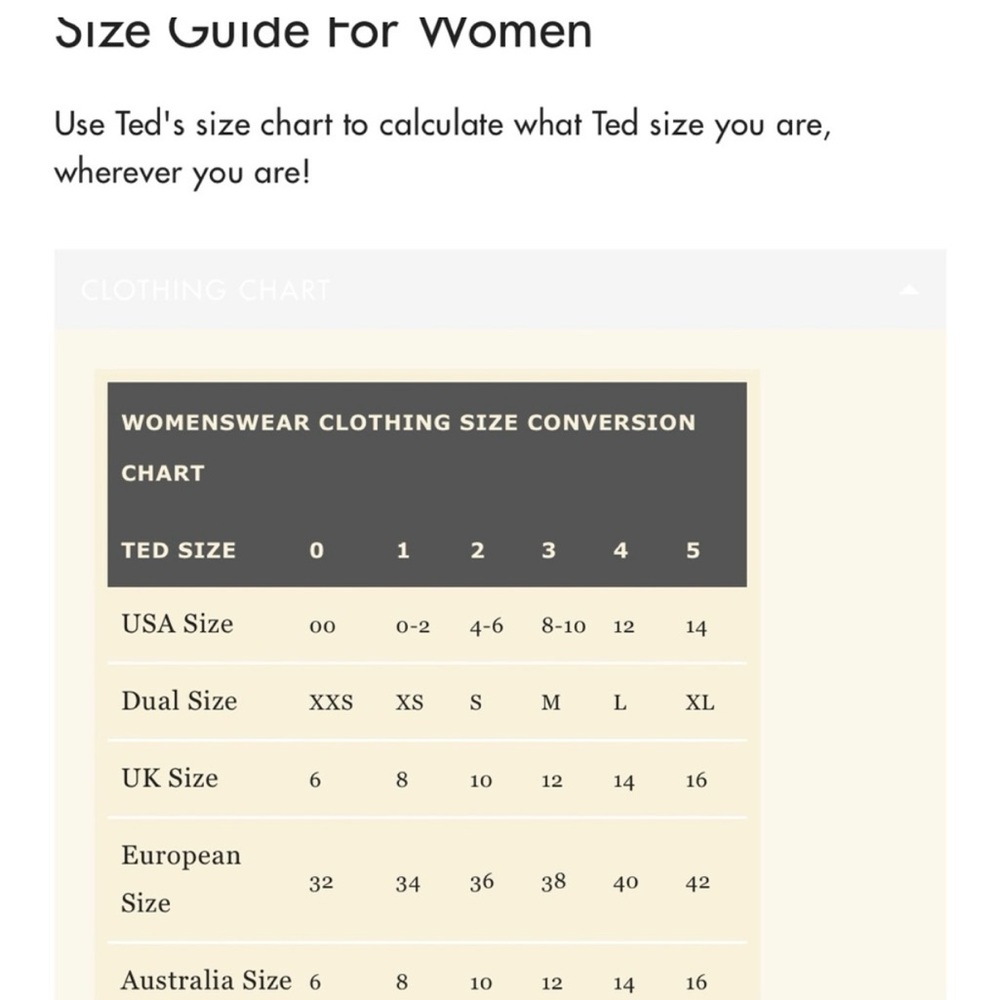This screenshot has height=1000, width=1000.
Task: Select Ted Size 4 column header
Action: [x=621, y=550]
